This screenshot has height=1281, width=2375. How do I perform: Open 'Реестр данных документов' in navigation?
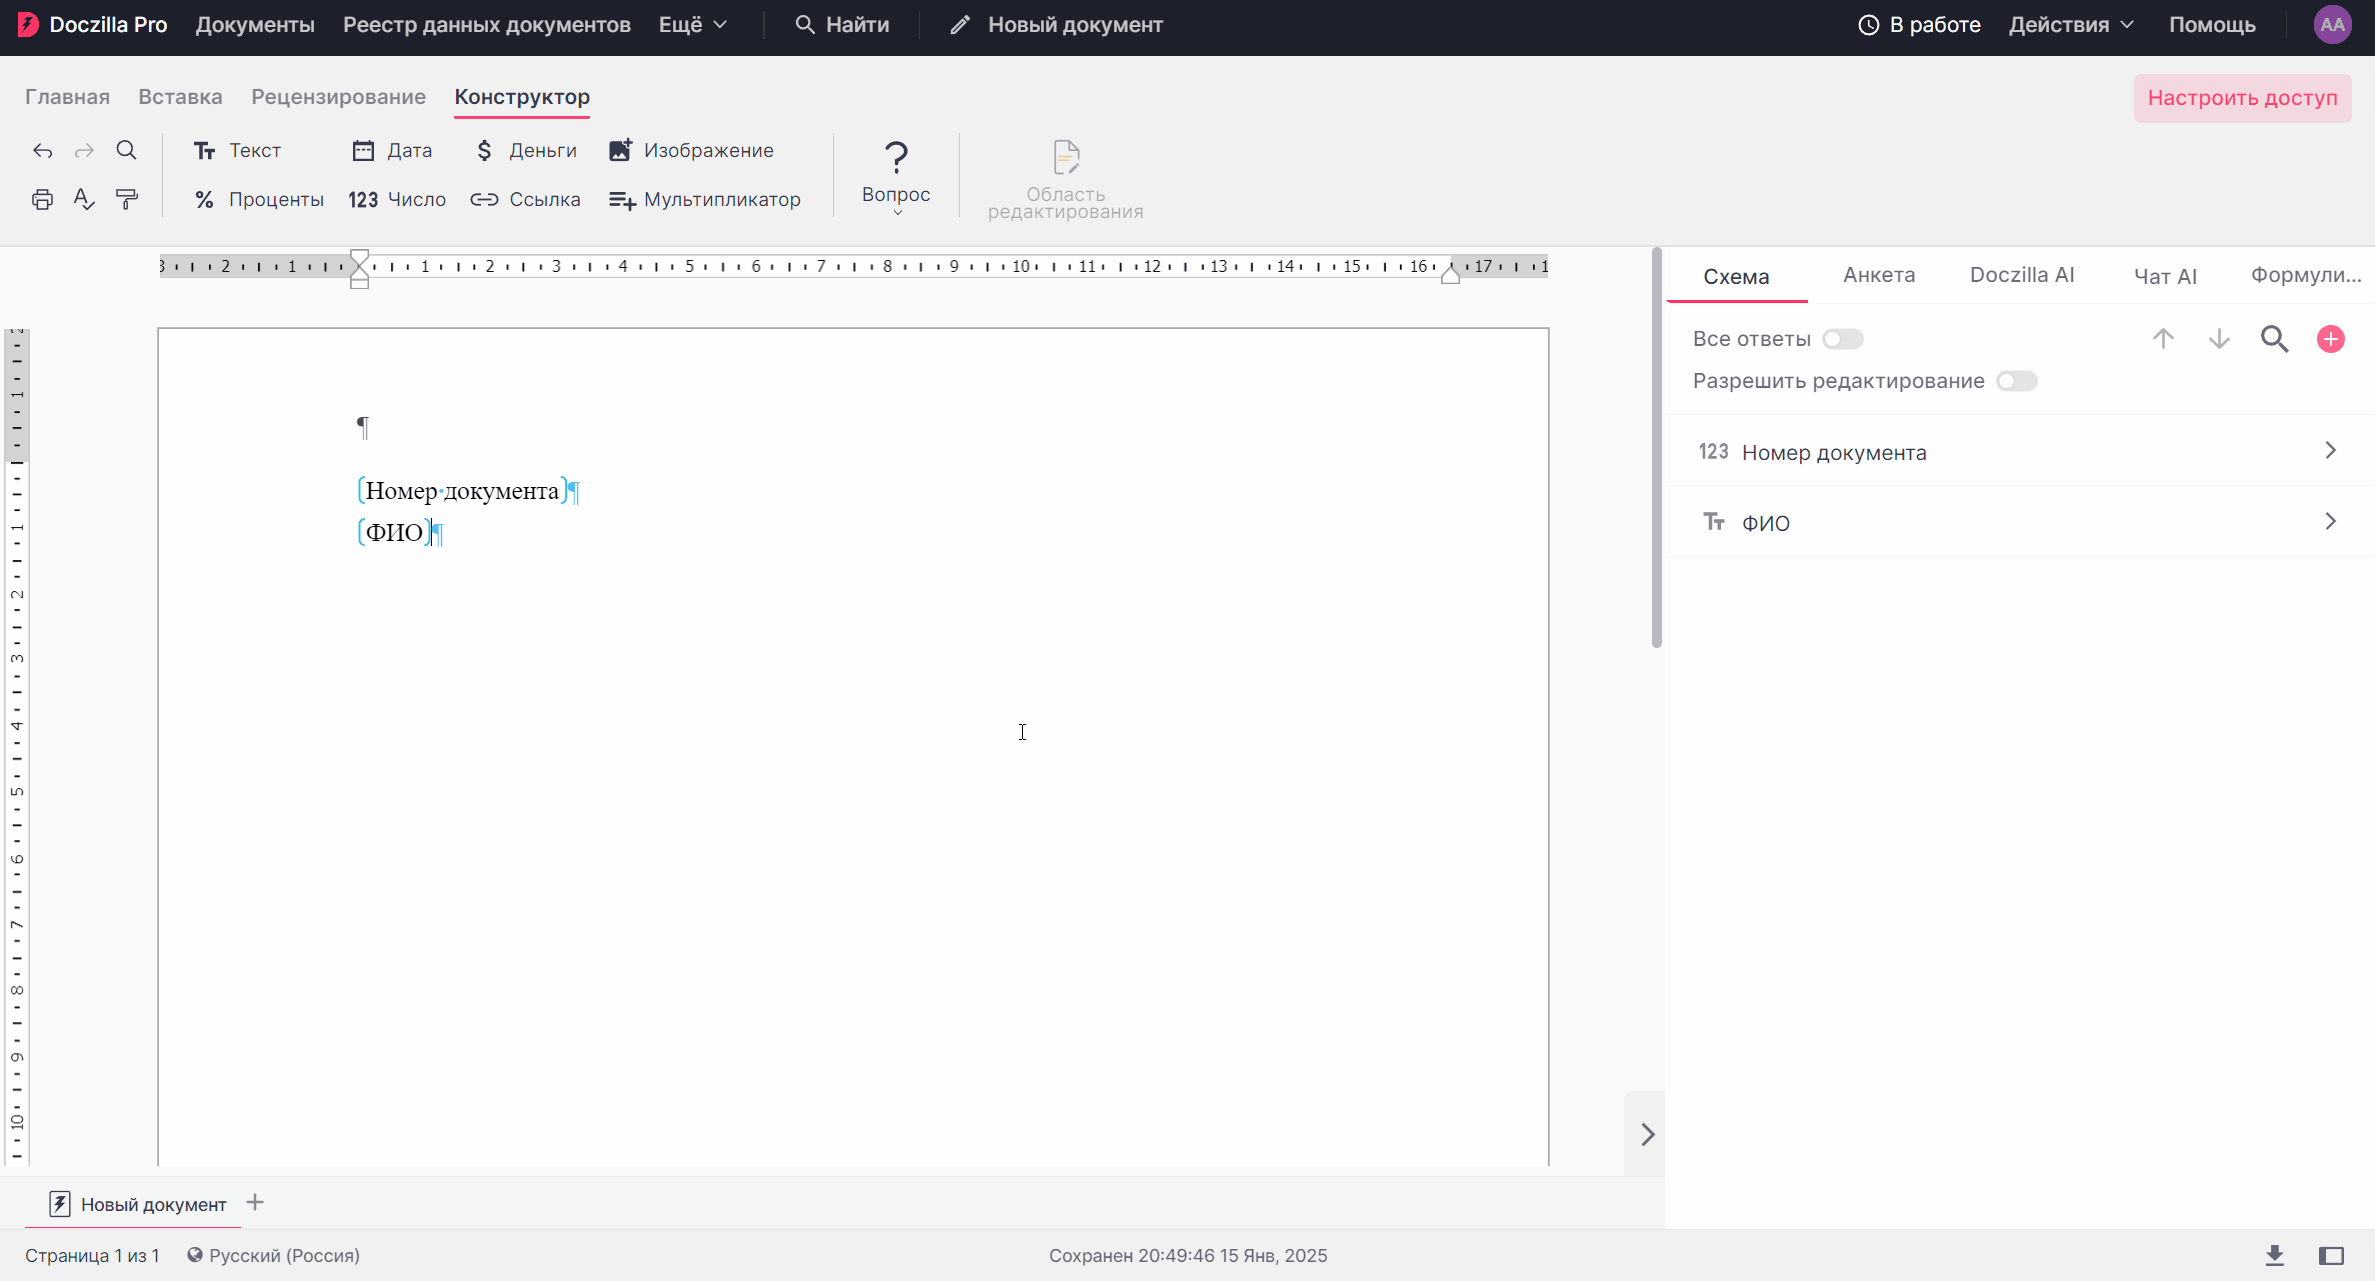[x=487, y=25]
